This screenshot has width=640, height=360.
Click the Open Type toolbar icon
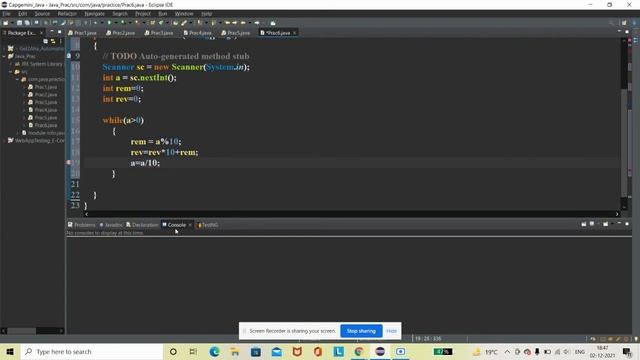click(x=176, y=23)
